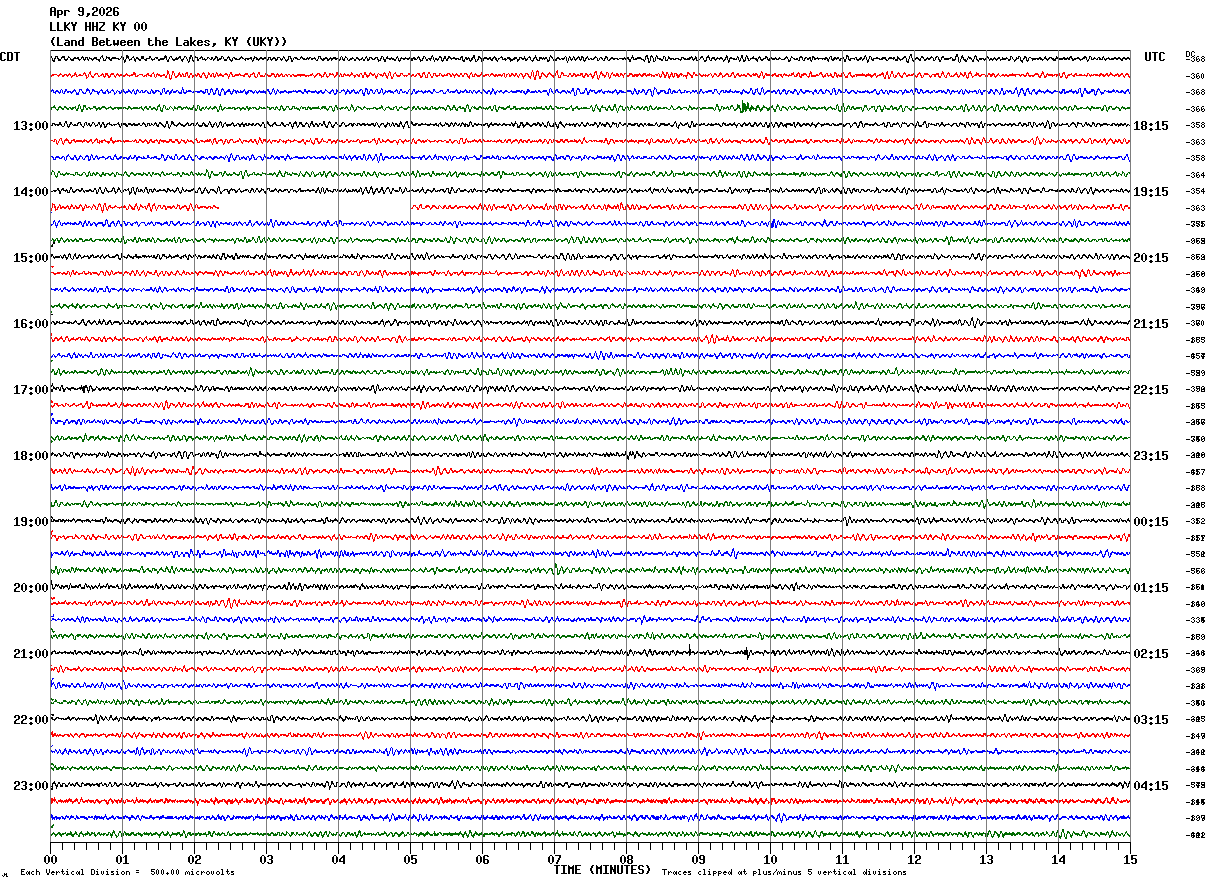Click the 02:15 UTC time label
Screen dimensions: 1210x886
1151,654
